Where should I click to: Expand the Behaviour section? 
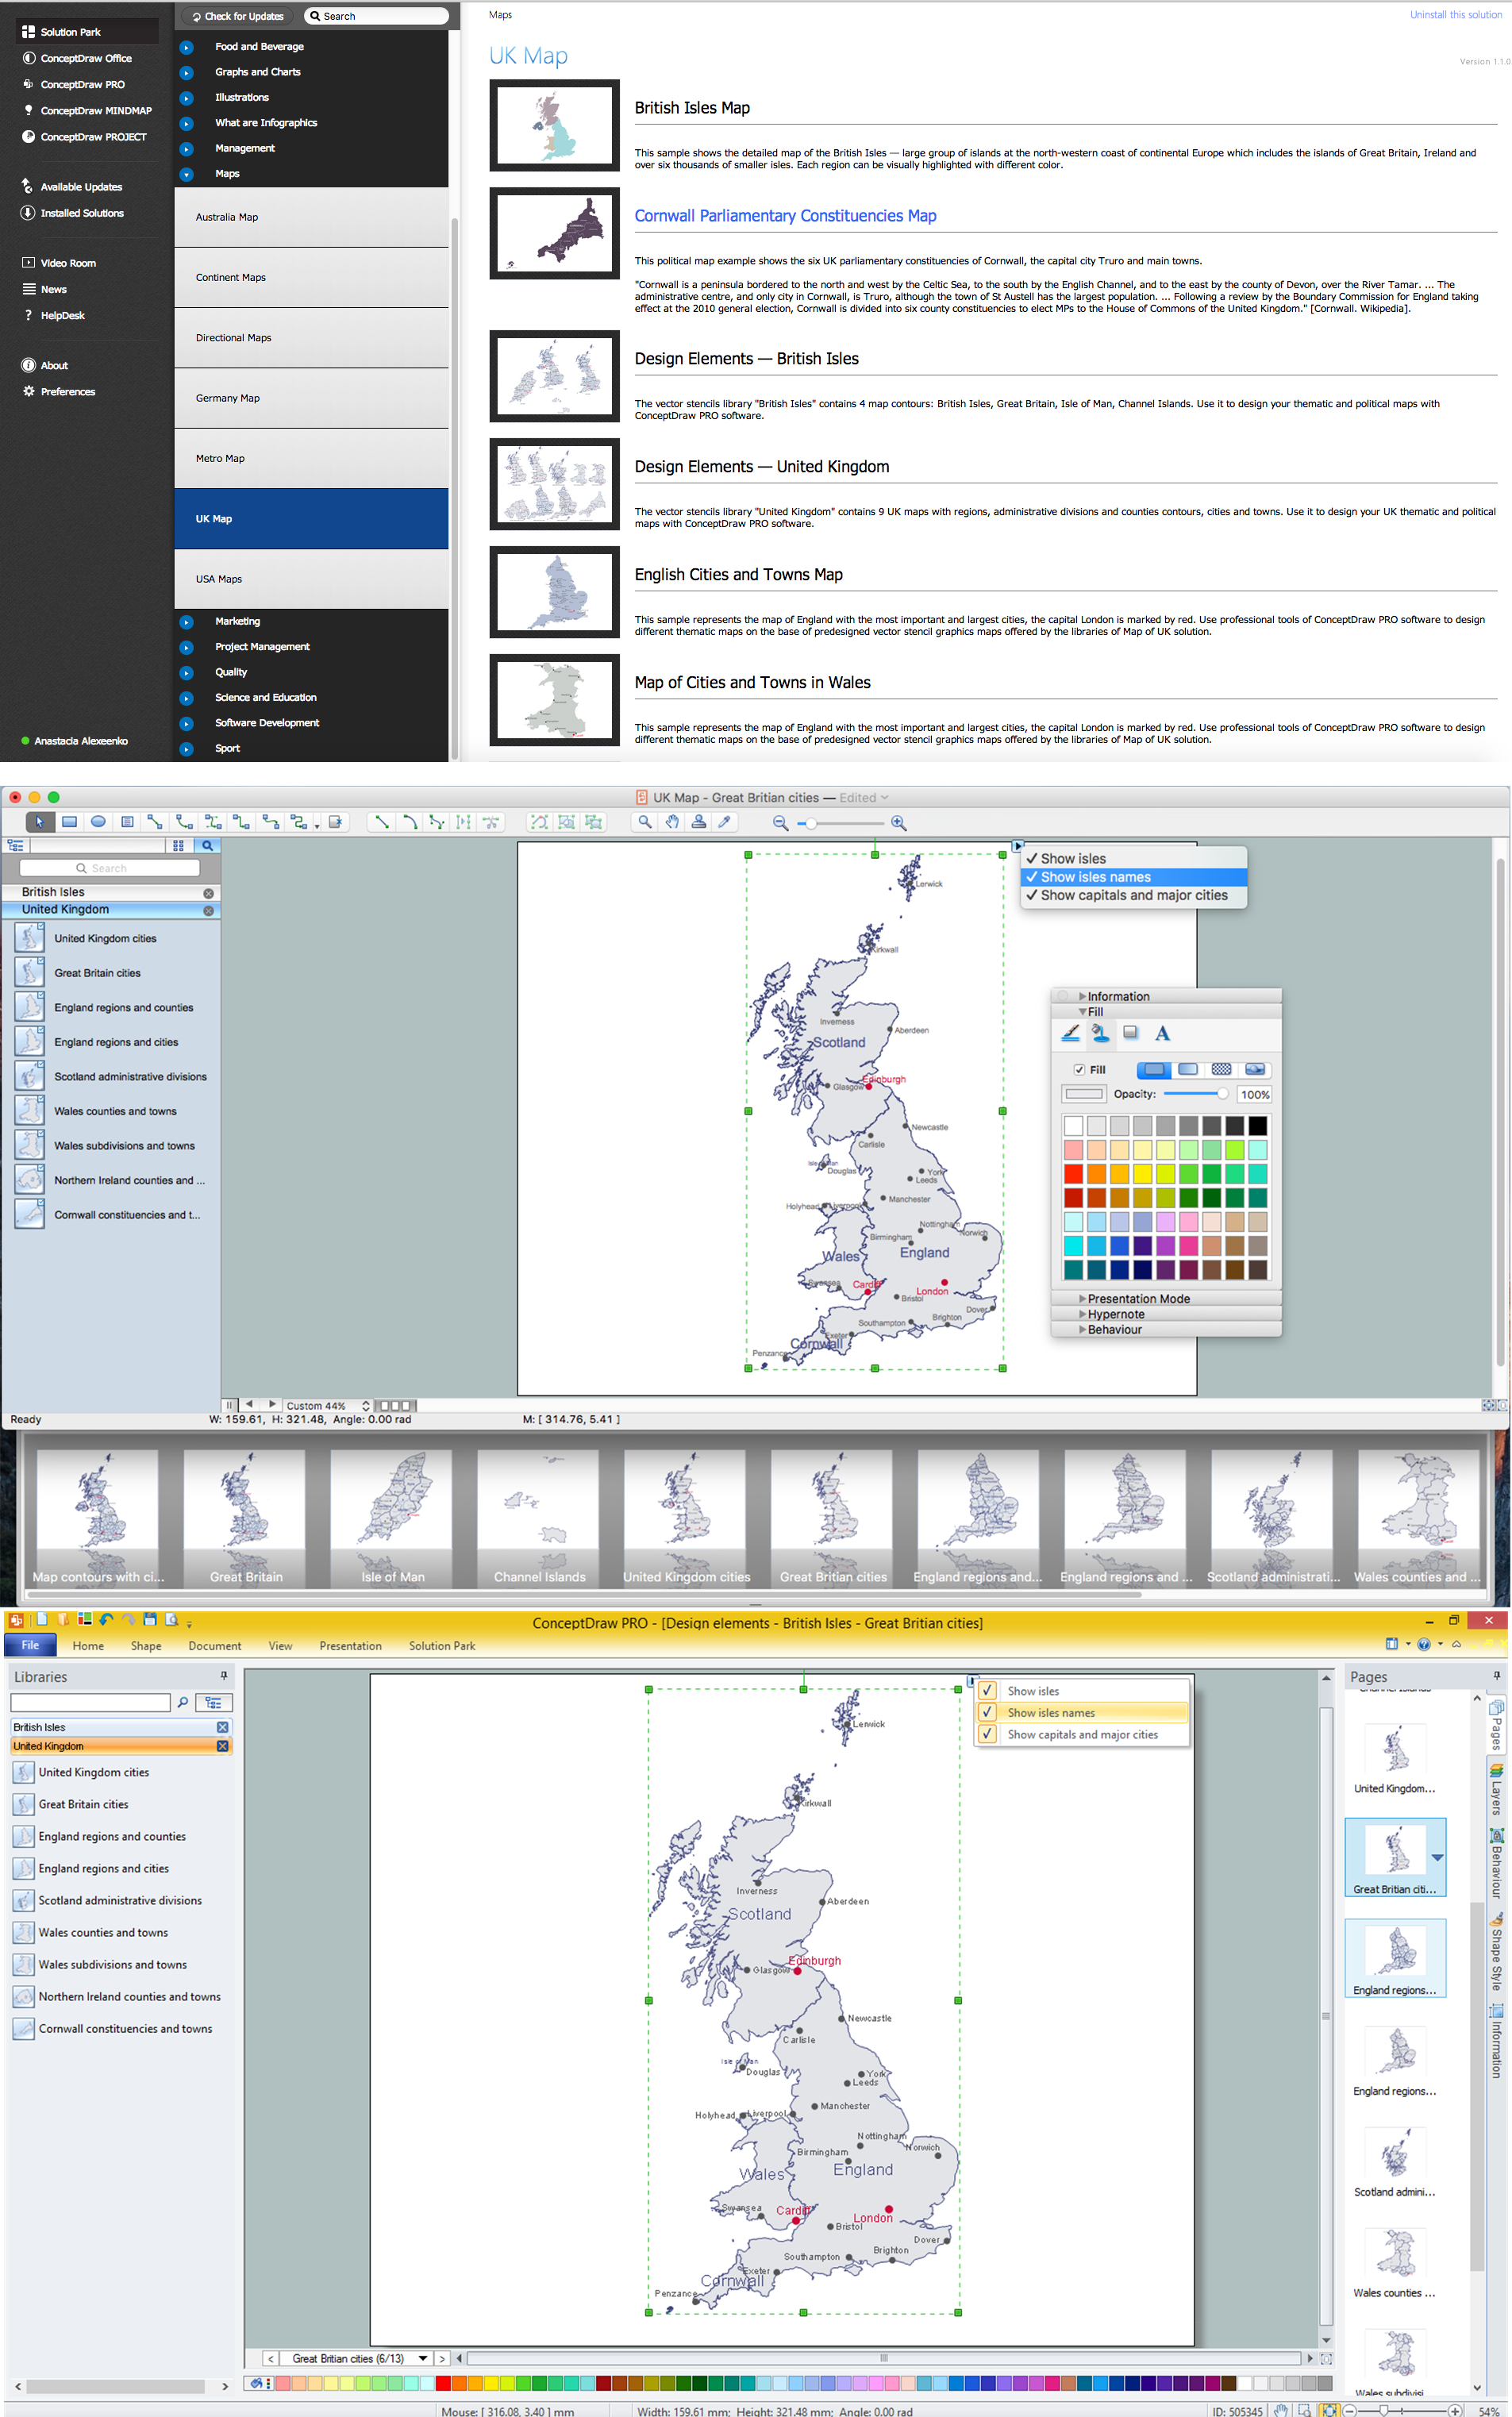pyautogui.click(x=1083, y=1329)
